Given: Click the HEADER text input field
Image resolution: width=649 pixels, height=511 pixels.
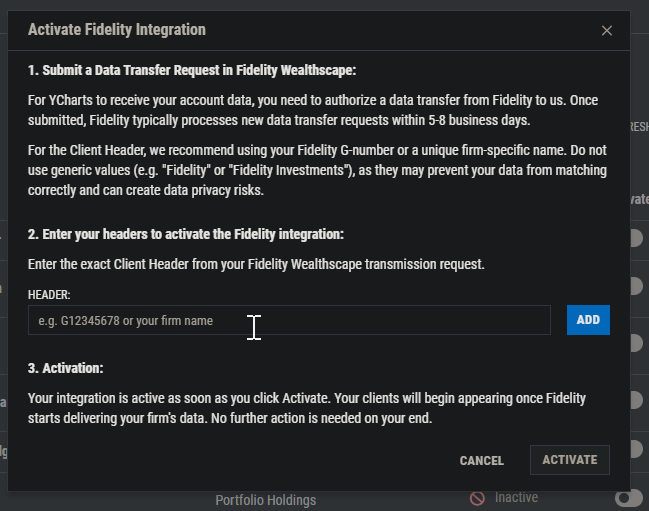Looking at the screenshot, I should point(289,320).
